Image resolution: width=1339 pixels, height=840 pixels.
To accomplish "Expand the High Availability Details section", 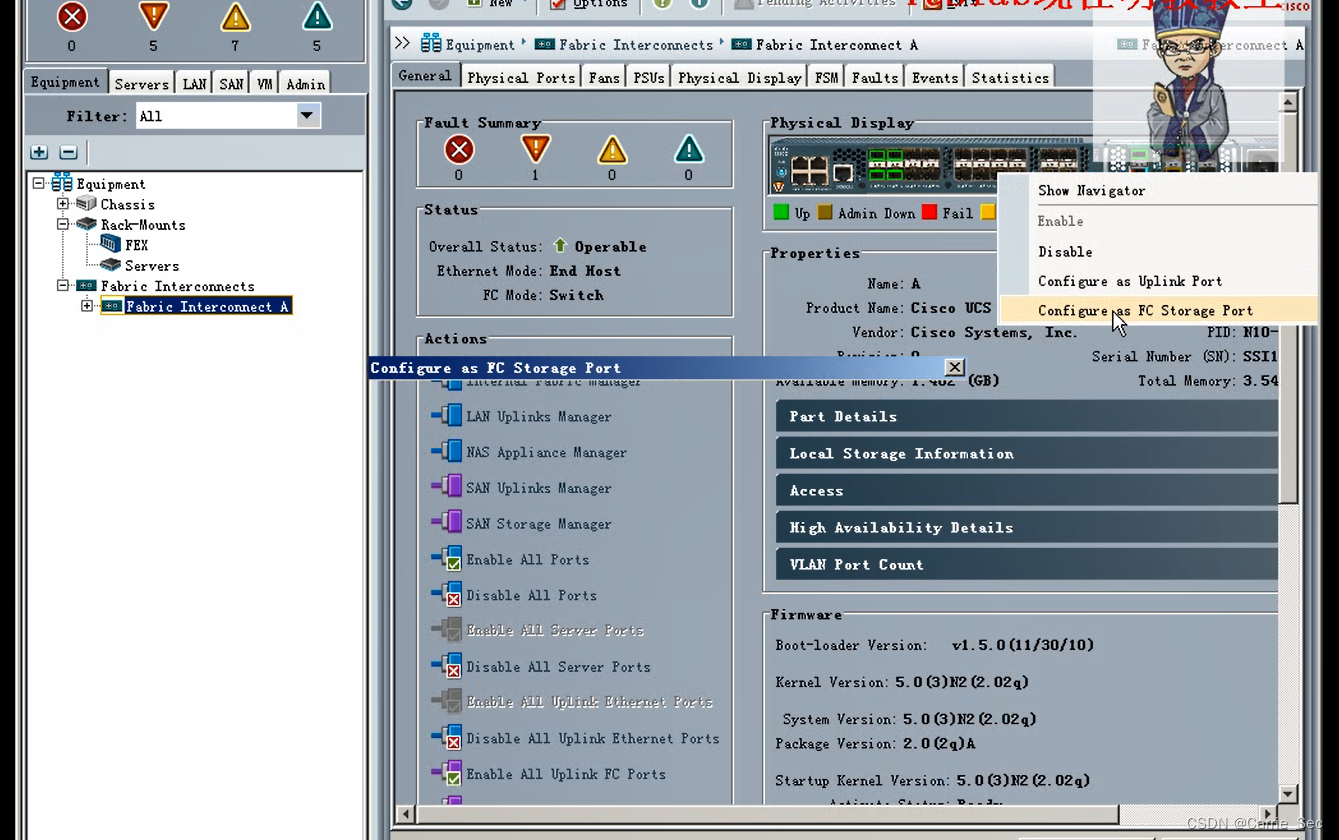I will (1027, 527).
